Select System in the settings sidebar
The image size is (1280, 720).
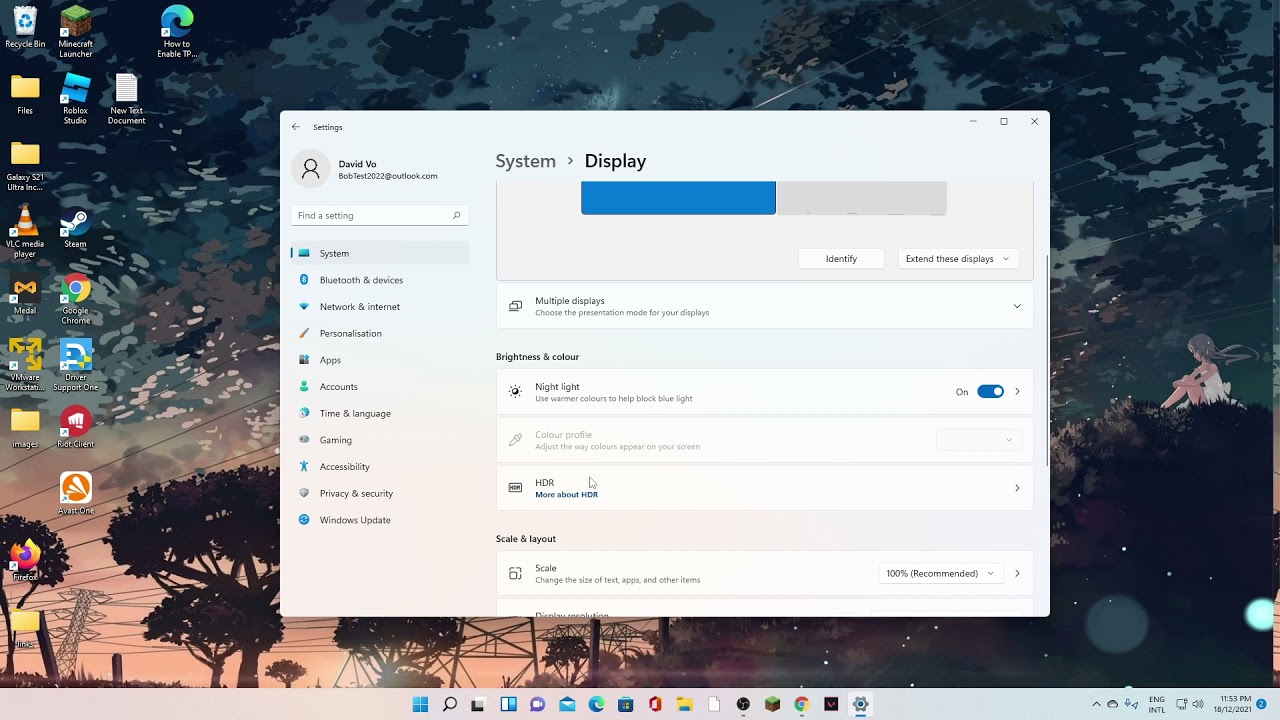[x=379, y=253]
